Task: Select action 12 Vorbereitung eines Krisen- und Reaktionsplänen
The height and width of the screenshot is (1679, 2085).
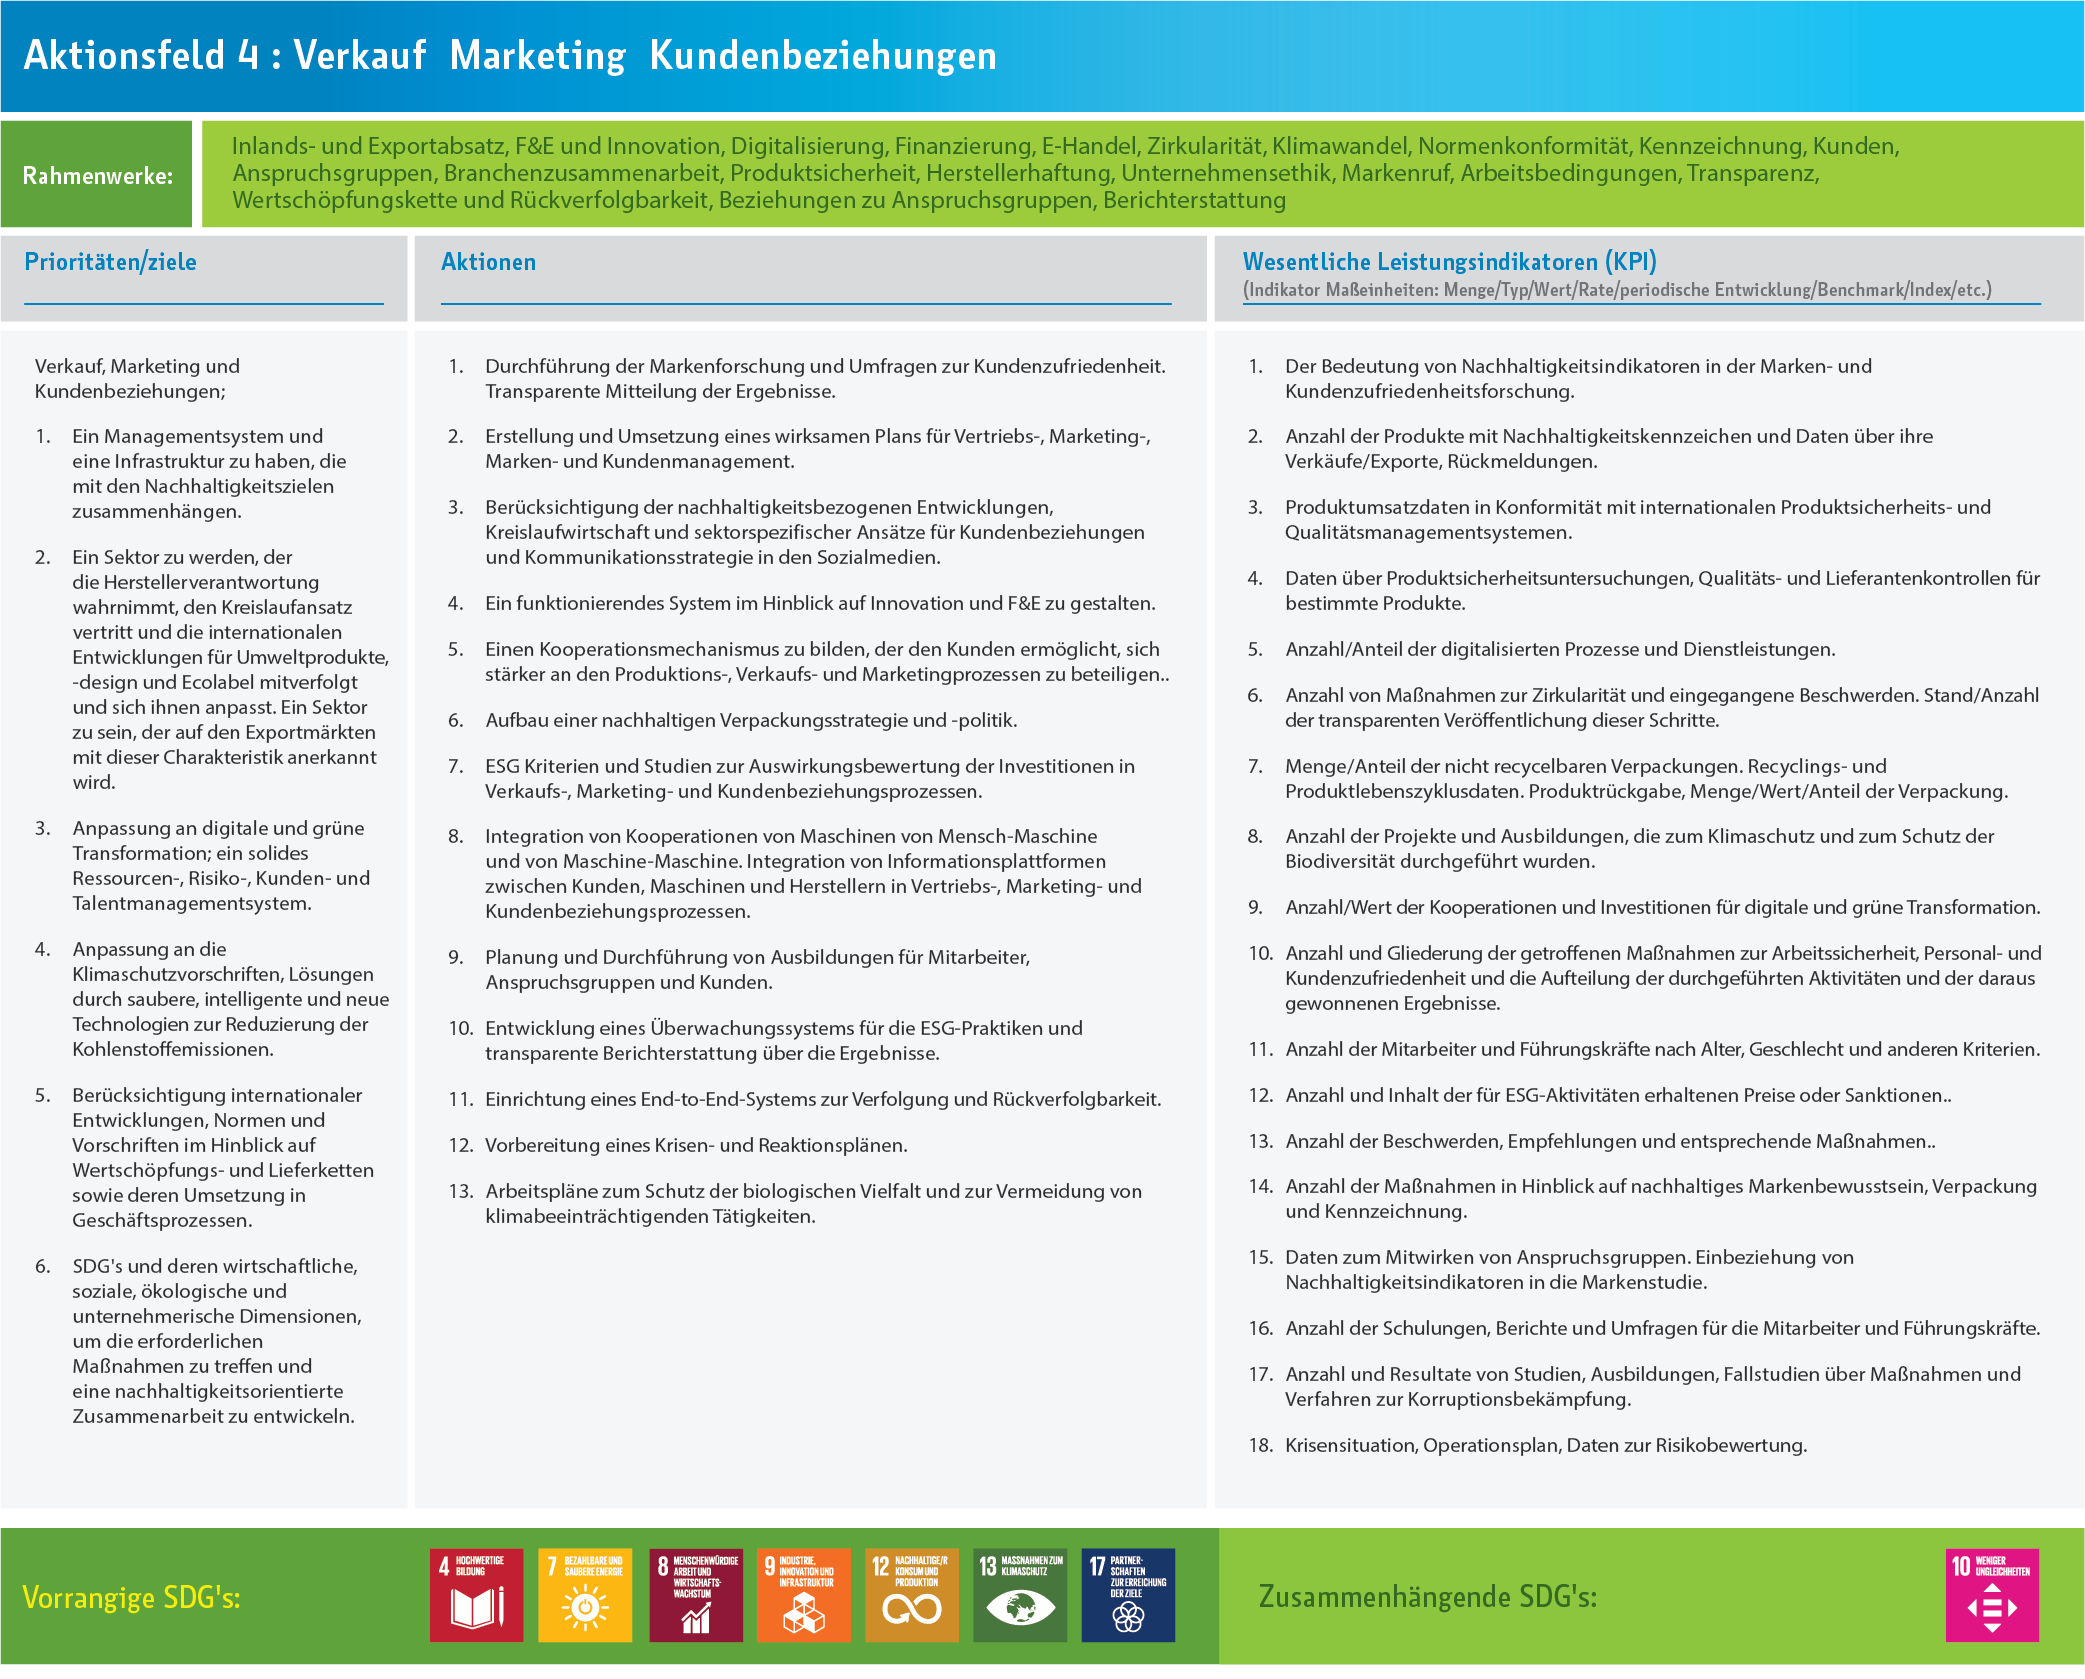Action: point(677,1145)
